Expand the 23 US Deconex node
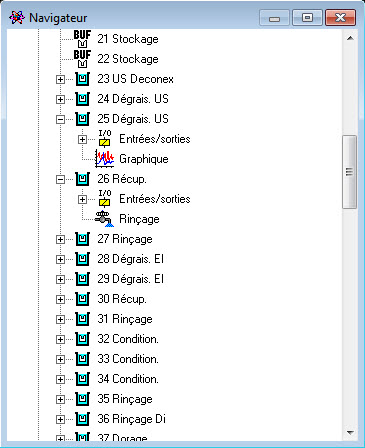 (60, 79)
